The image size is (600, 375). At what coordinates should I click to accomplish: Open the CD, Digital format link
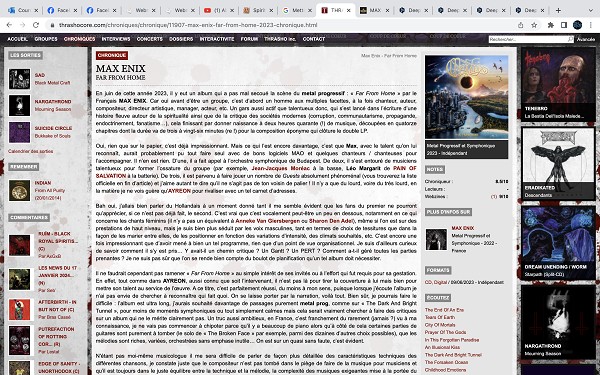click(435, 282)
